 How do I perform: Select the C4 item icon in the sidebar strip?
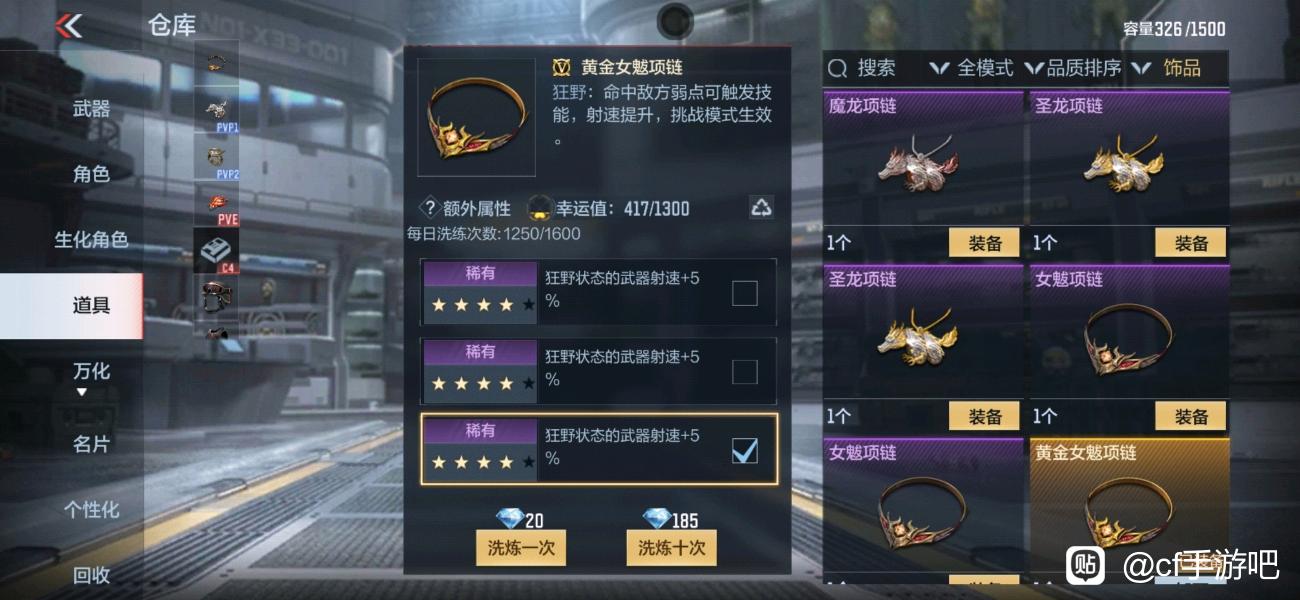tap(216, 251)
